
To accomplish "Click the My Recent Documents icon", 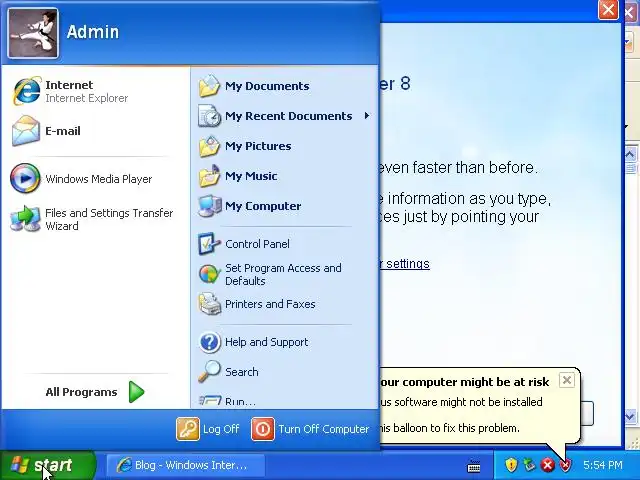I will click(x=209, y=116).
